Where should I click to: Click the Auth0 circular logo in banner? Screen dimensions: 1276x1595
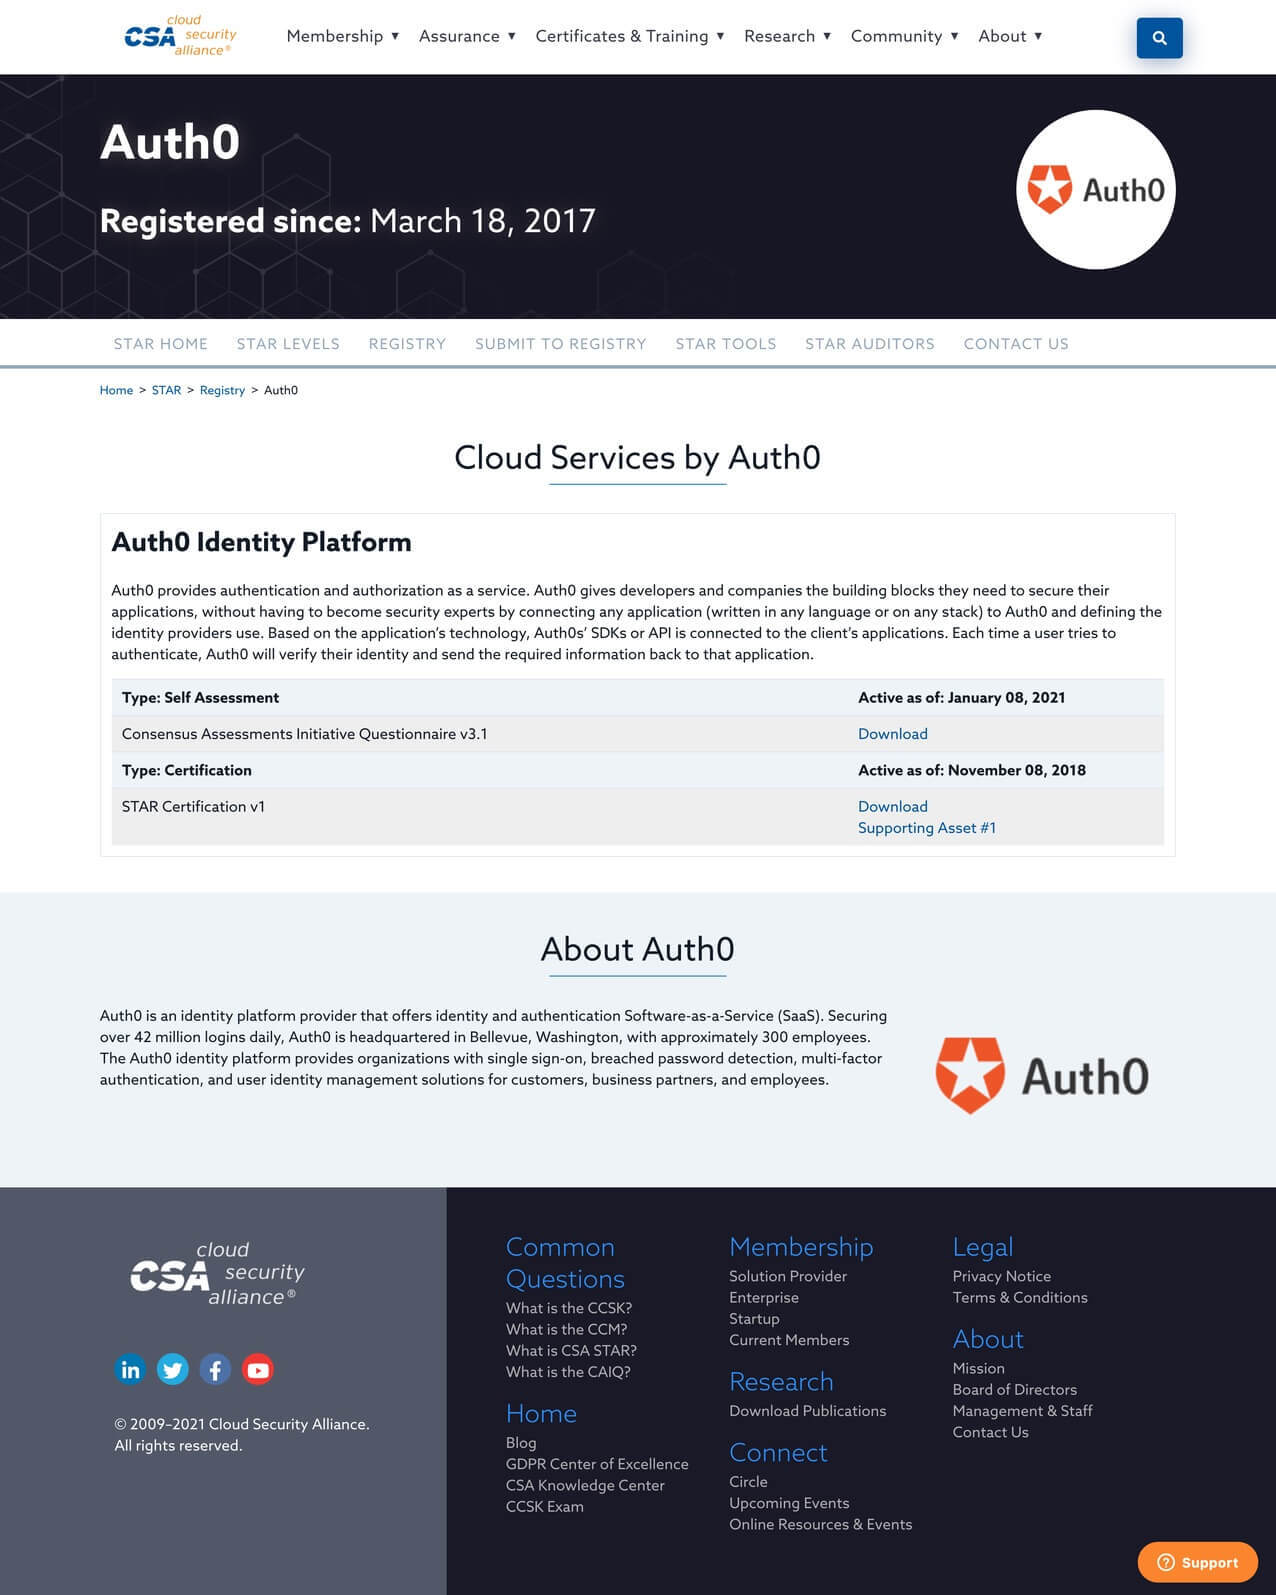click(x=1096, y=189)
